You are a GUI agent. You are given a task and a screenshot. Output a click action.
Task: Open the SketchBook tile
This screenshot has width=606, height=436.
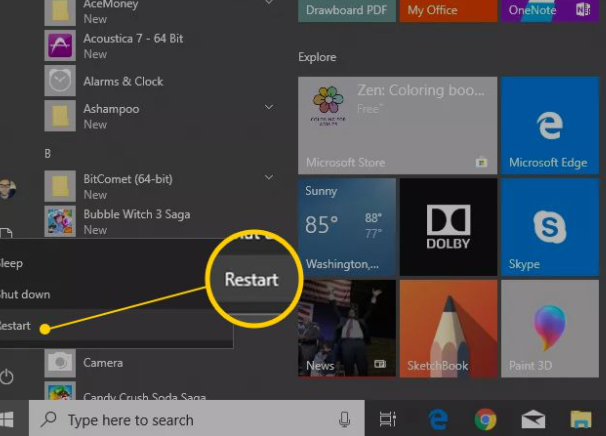448,329
